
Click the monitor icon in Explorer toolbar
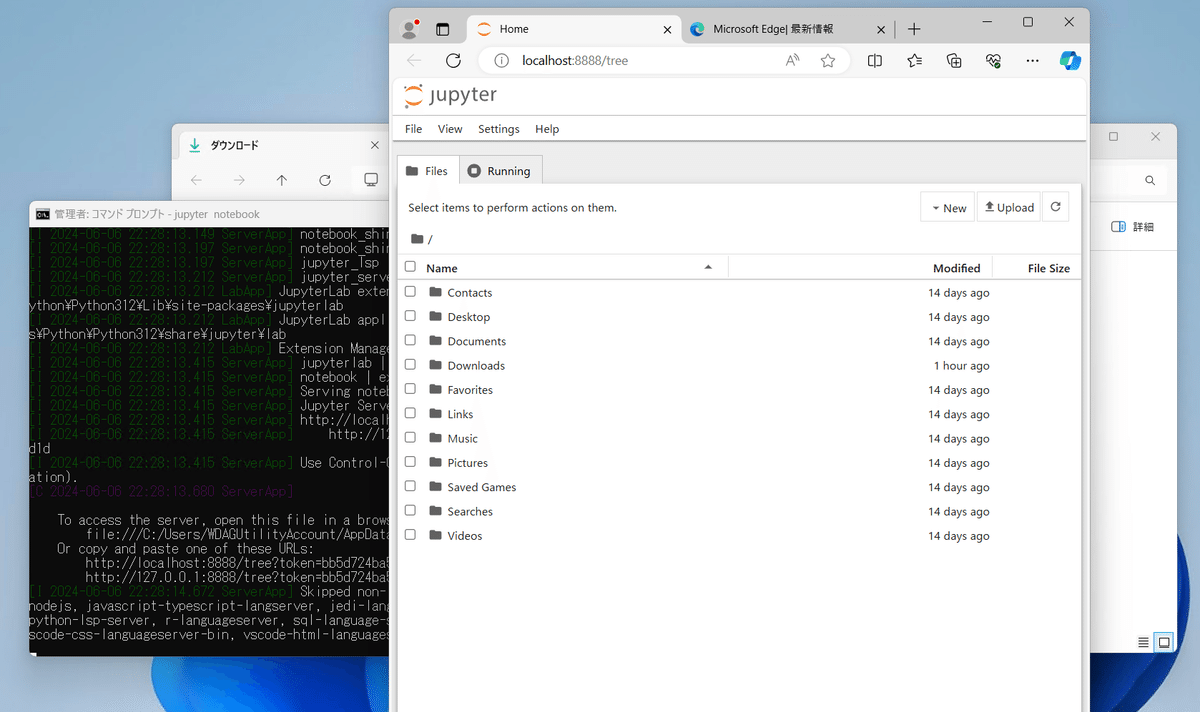(371, 180)
